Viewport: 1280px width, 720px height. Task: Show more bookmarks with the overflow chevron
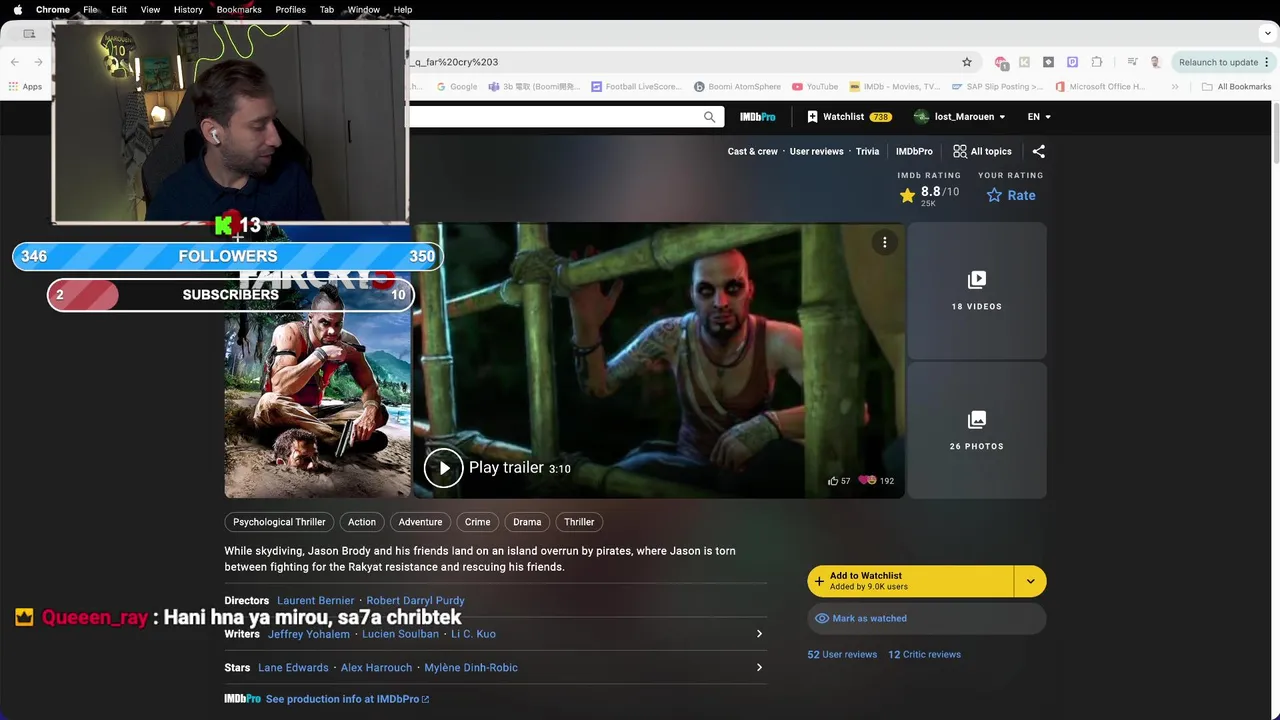pyautogui.click(x=1175, y=87)
